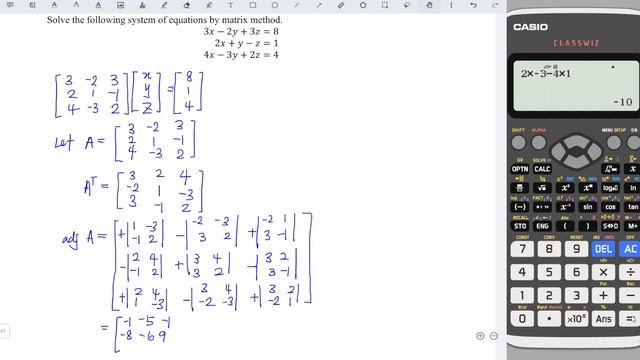Click the STO key
The width and height of the screenshot is (640, 360).
(x=520, y=226)
